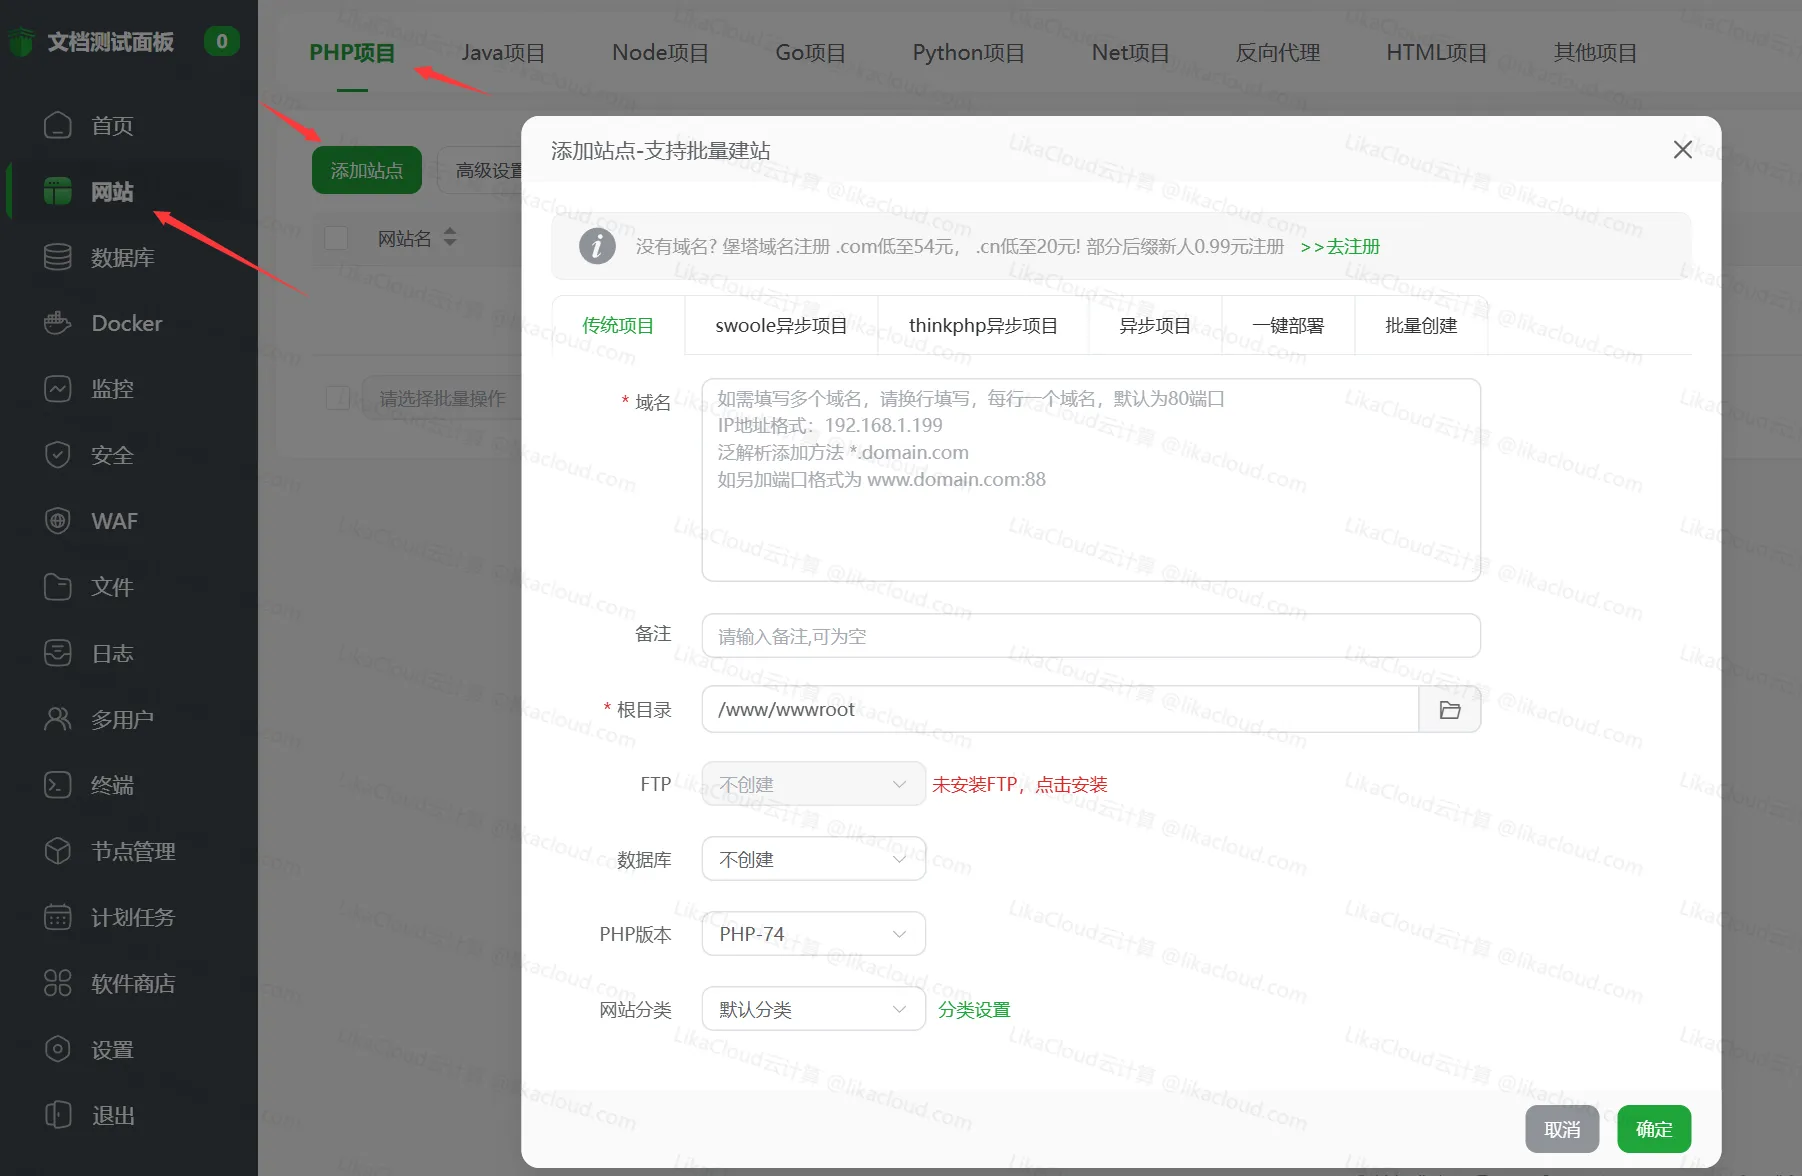Click the 退出 logout icon
Screen dimensions: 1802x1176
(112, 1115)
